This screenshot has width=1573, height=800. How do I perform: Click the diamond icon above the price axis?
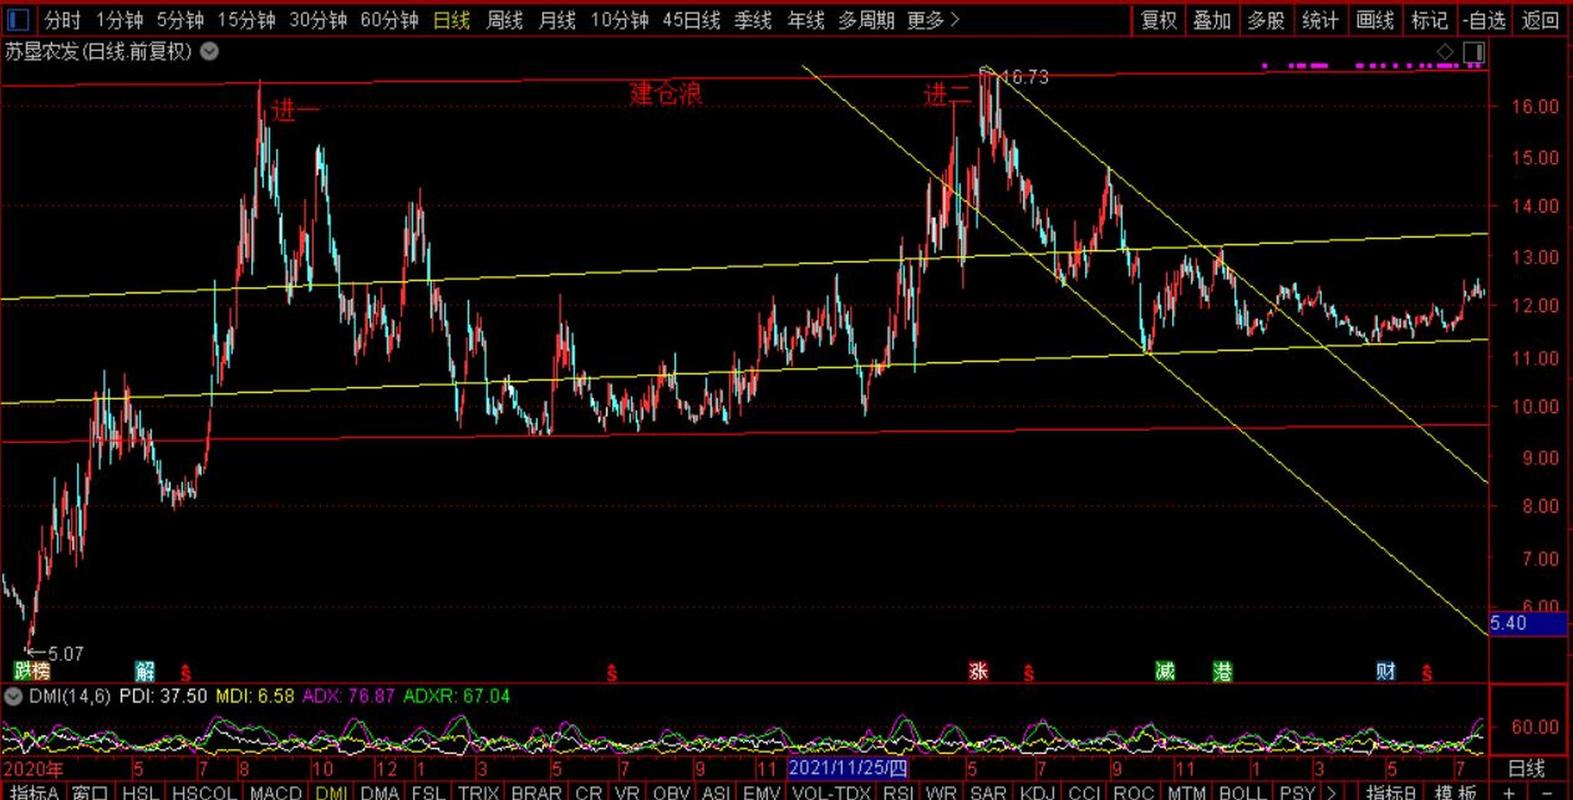point(1445,52)
